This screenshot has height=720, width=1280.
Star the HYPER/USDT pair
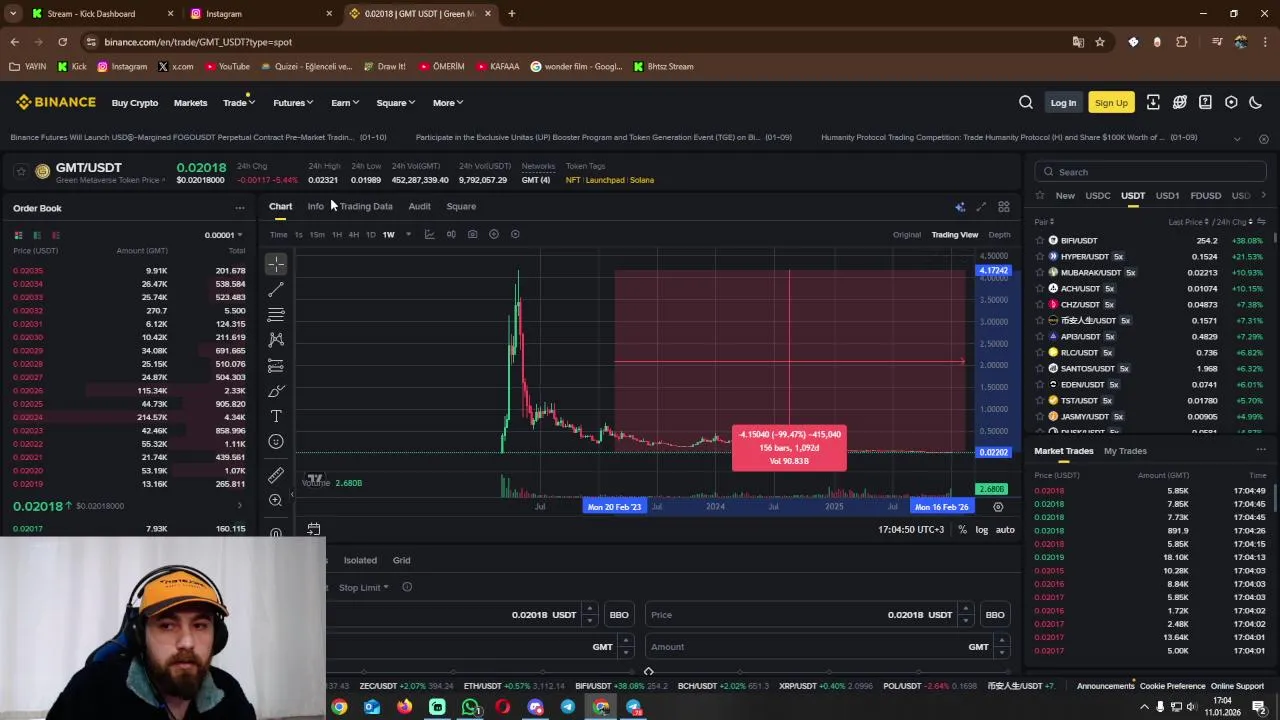coord(1040,257)
